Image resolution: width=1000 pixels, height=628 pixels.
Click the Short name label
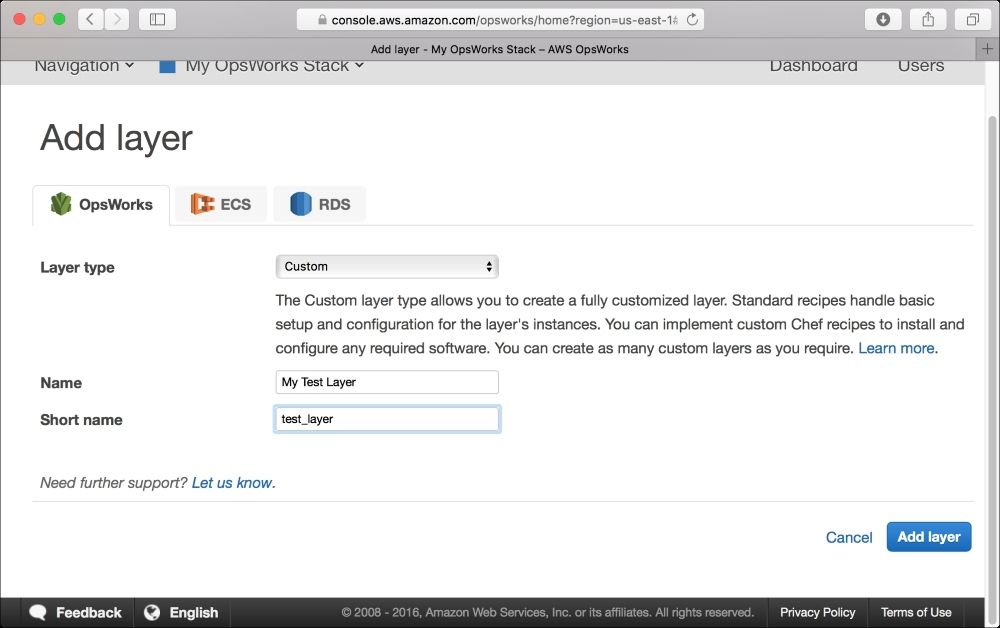81,420
